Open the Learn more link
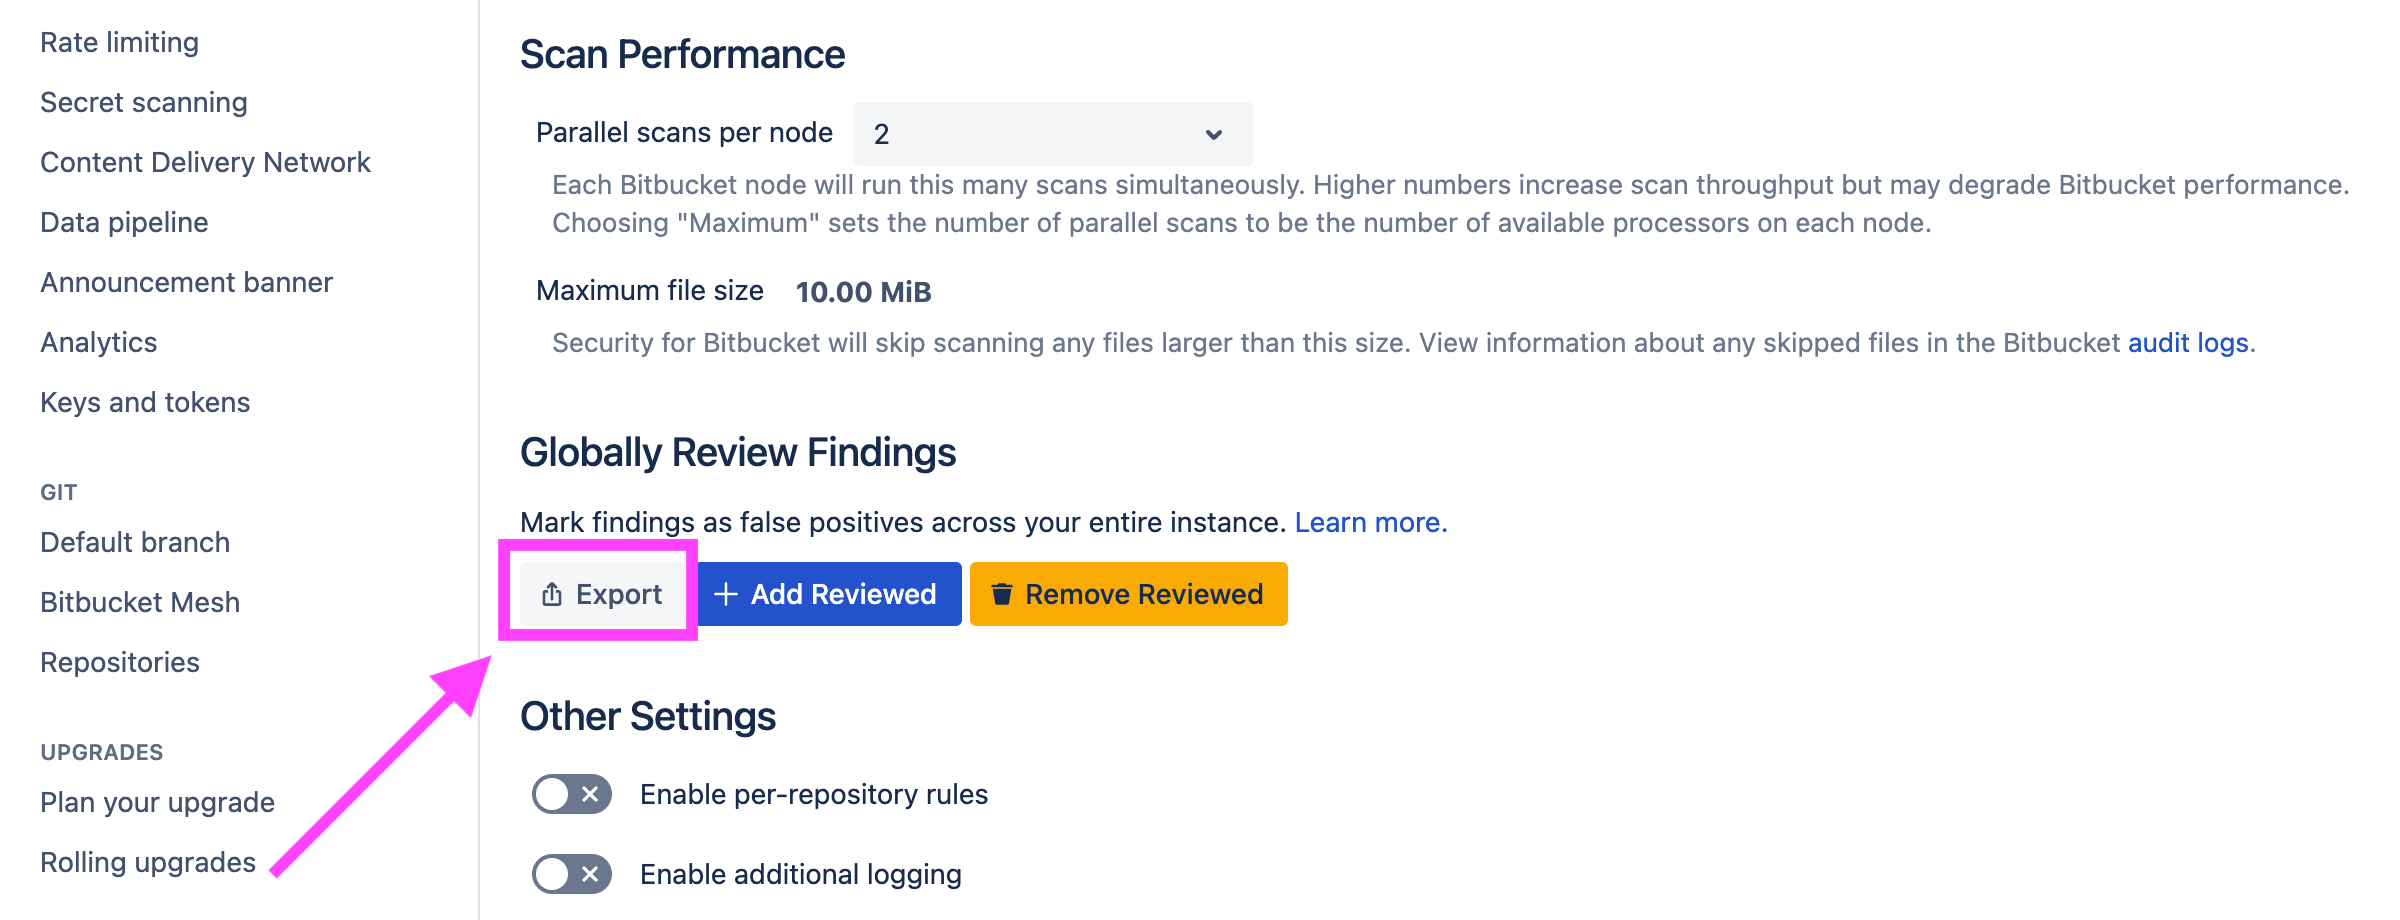Viewport: 2400px width, 920px height. coord(1368,521)
